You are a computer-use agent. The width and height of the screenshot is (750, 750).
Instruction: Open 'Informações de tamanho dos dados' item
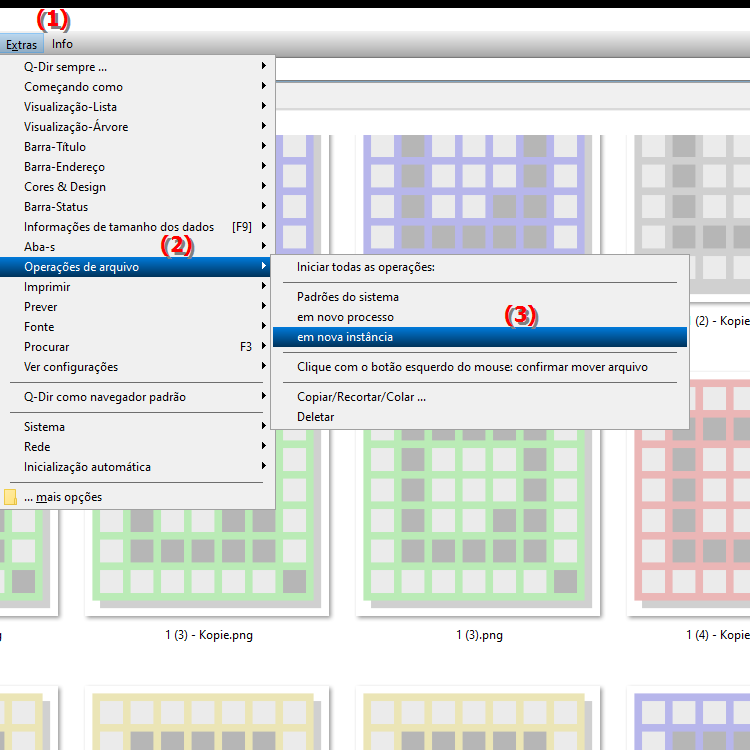click(119, 227)
